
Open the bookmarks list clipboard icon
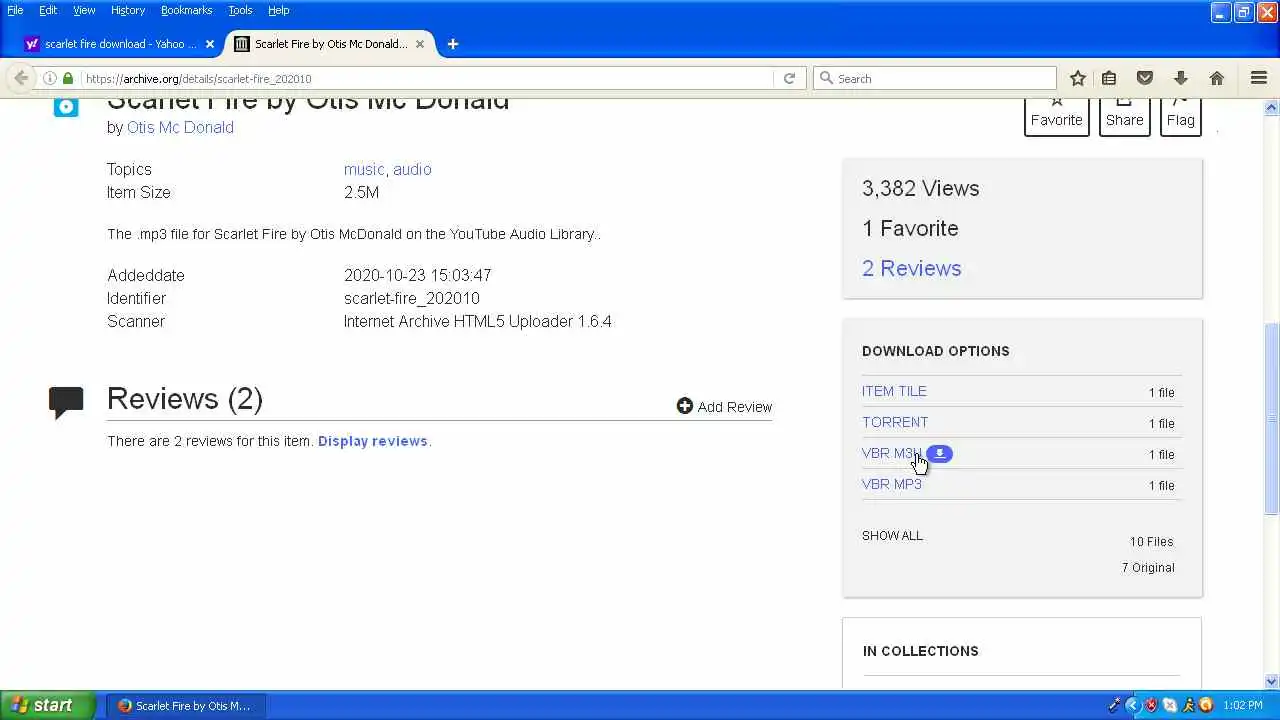[x=1109, y=78]
